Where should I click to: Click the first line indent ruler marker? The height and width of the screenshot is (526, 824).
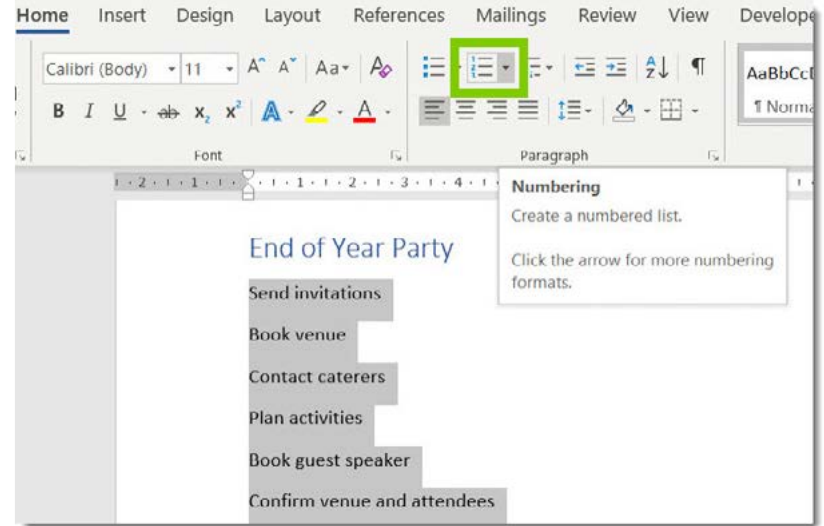[248, 174]
